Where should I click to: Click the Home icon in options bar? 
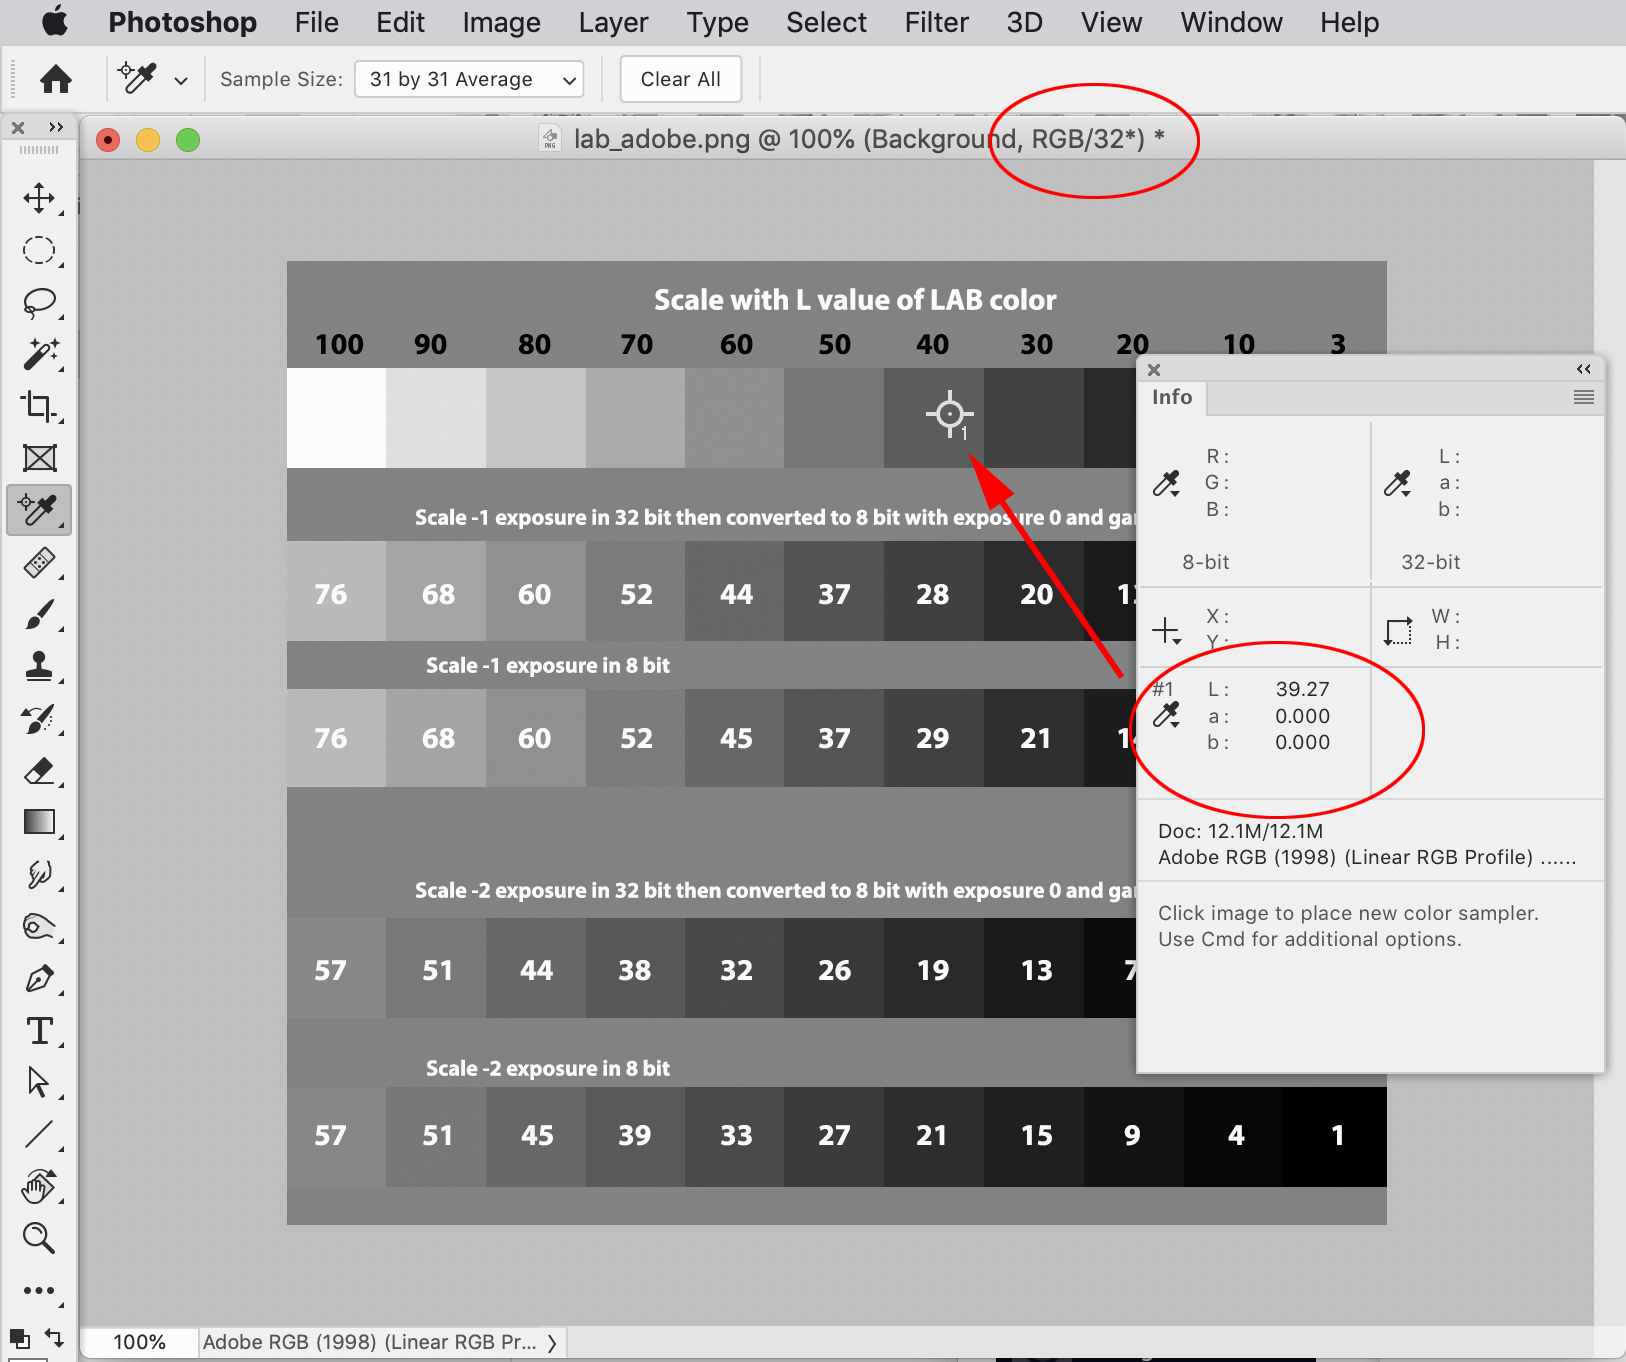point(55,79)
